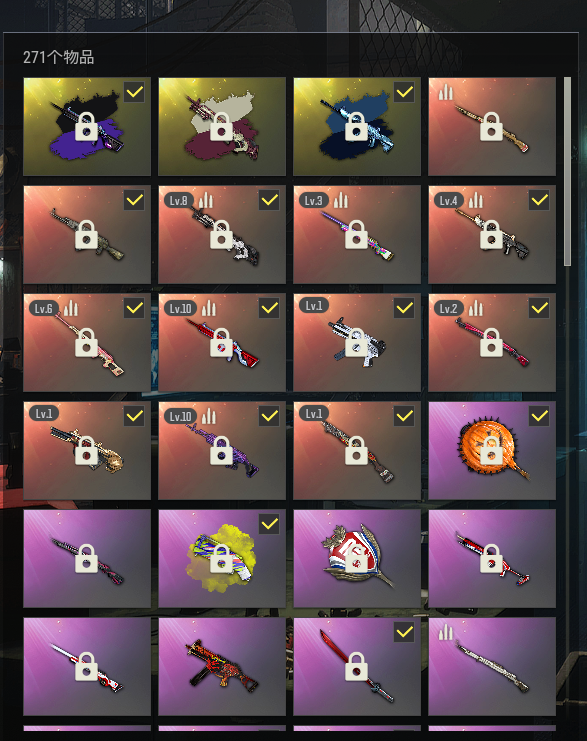Uncheck the checkmark on Lv.10 red rifle
This screenshot has height=741, width=587.
(x=269, y=308)
